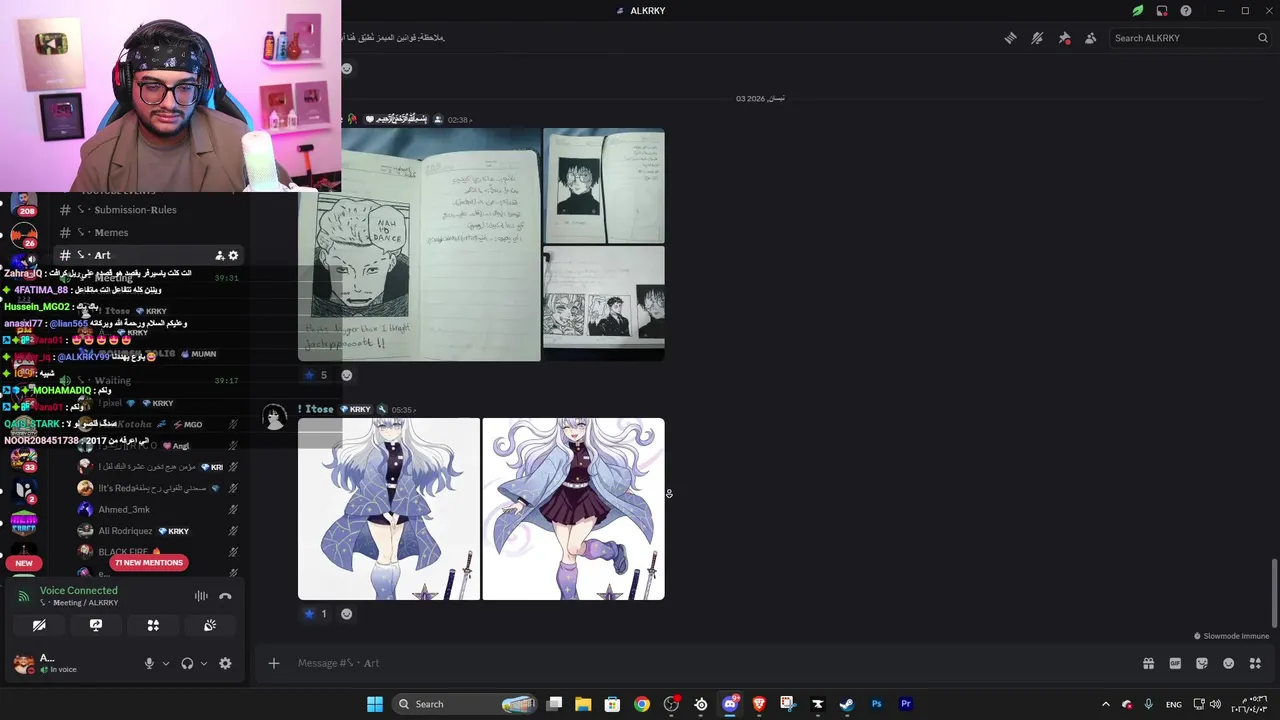The width and height of the screenshot is (1280, 720).
Task: Open Discord Help
Action: click(x=1186, y=11)
